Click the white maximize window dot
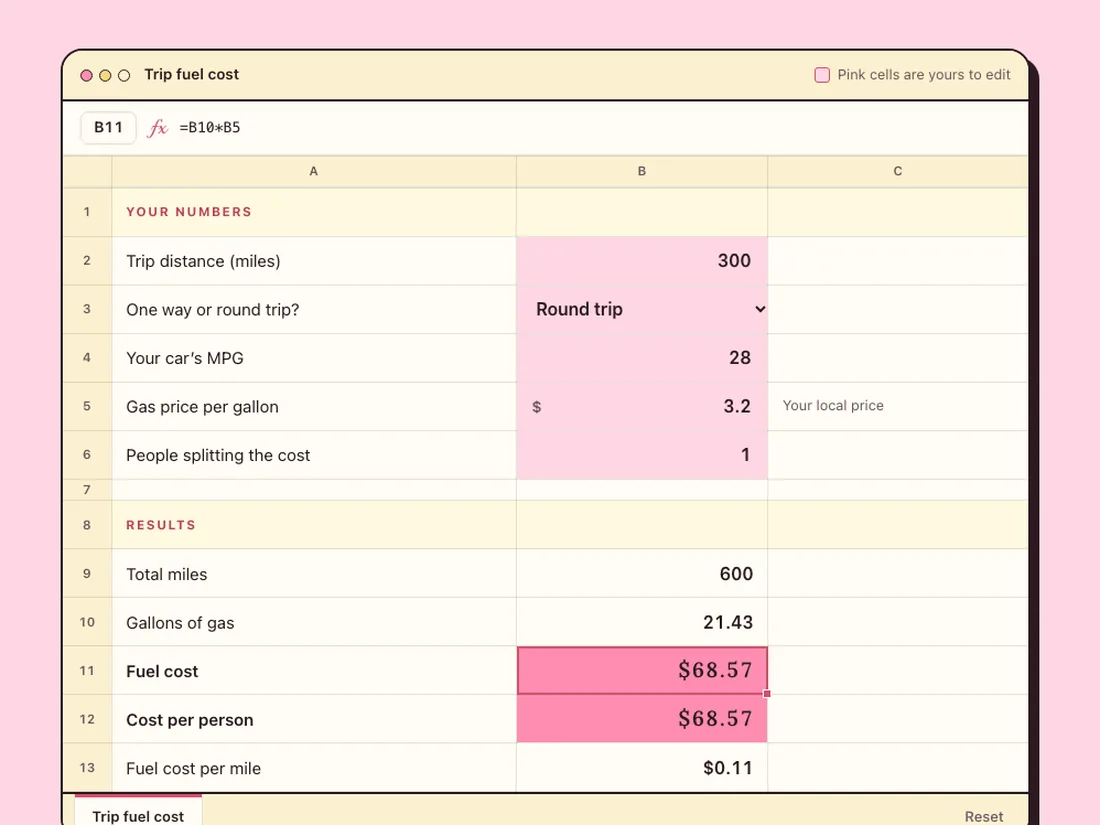Image resolution: width=1100 pixels, height=825 pixels. tap(124, 75)
